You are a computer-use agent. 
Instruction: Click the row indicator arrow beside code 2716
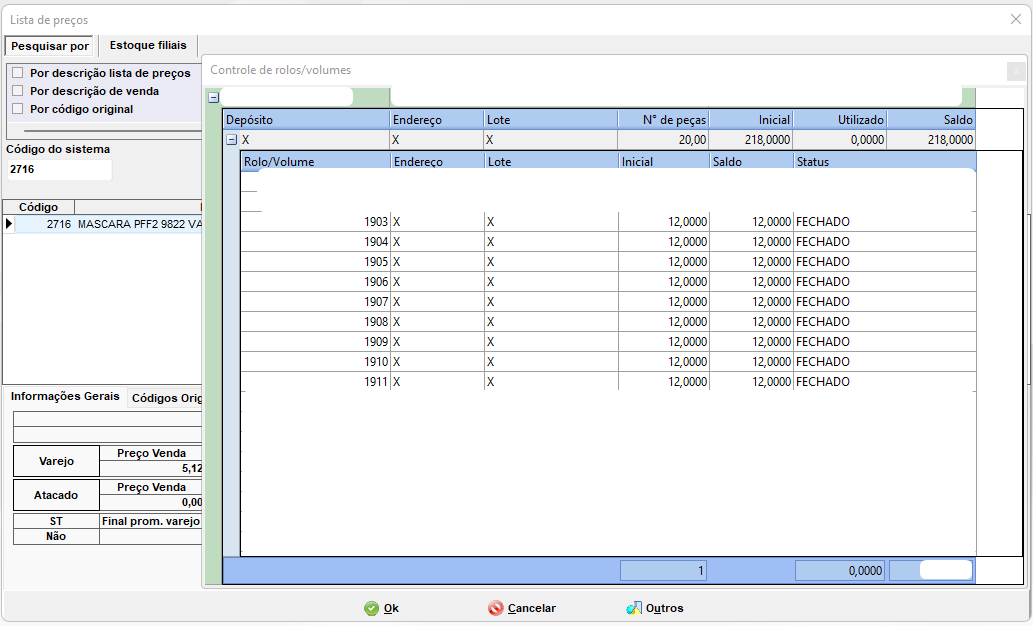click(9, 225)
